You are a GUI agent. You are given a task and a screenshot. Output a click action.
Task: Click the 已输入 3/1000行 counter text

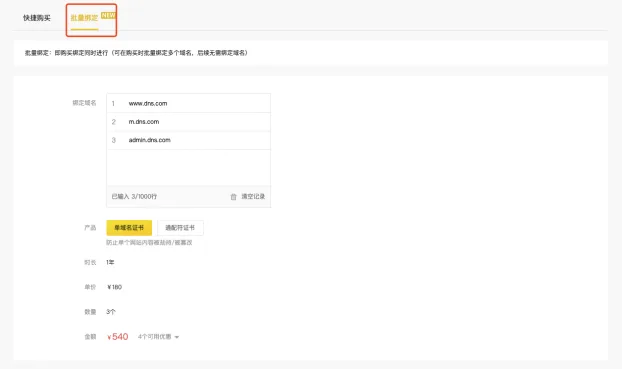click(134, 196)
